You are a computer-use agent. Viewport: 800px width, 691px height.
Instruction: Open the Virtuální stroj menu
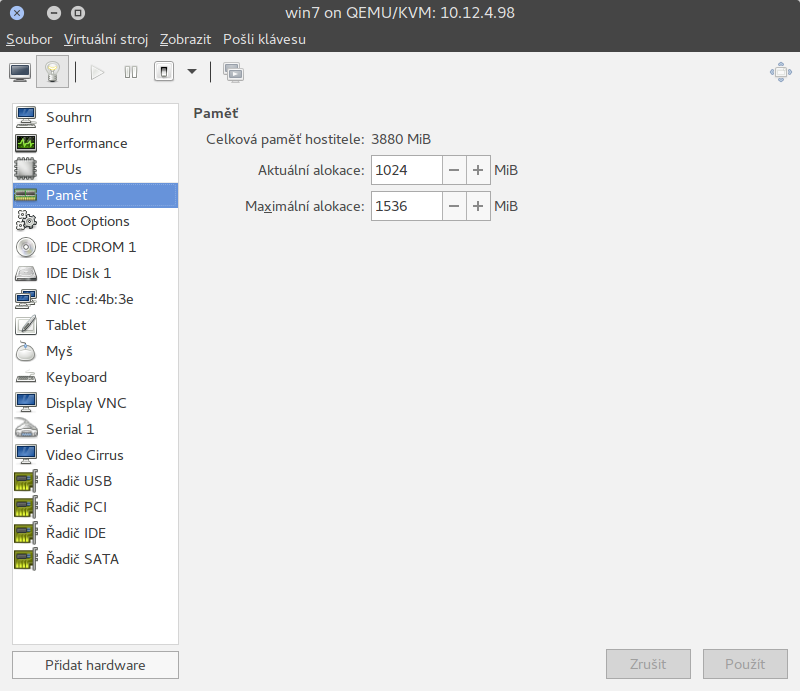click(106, 39)
